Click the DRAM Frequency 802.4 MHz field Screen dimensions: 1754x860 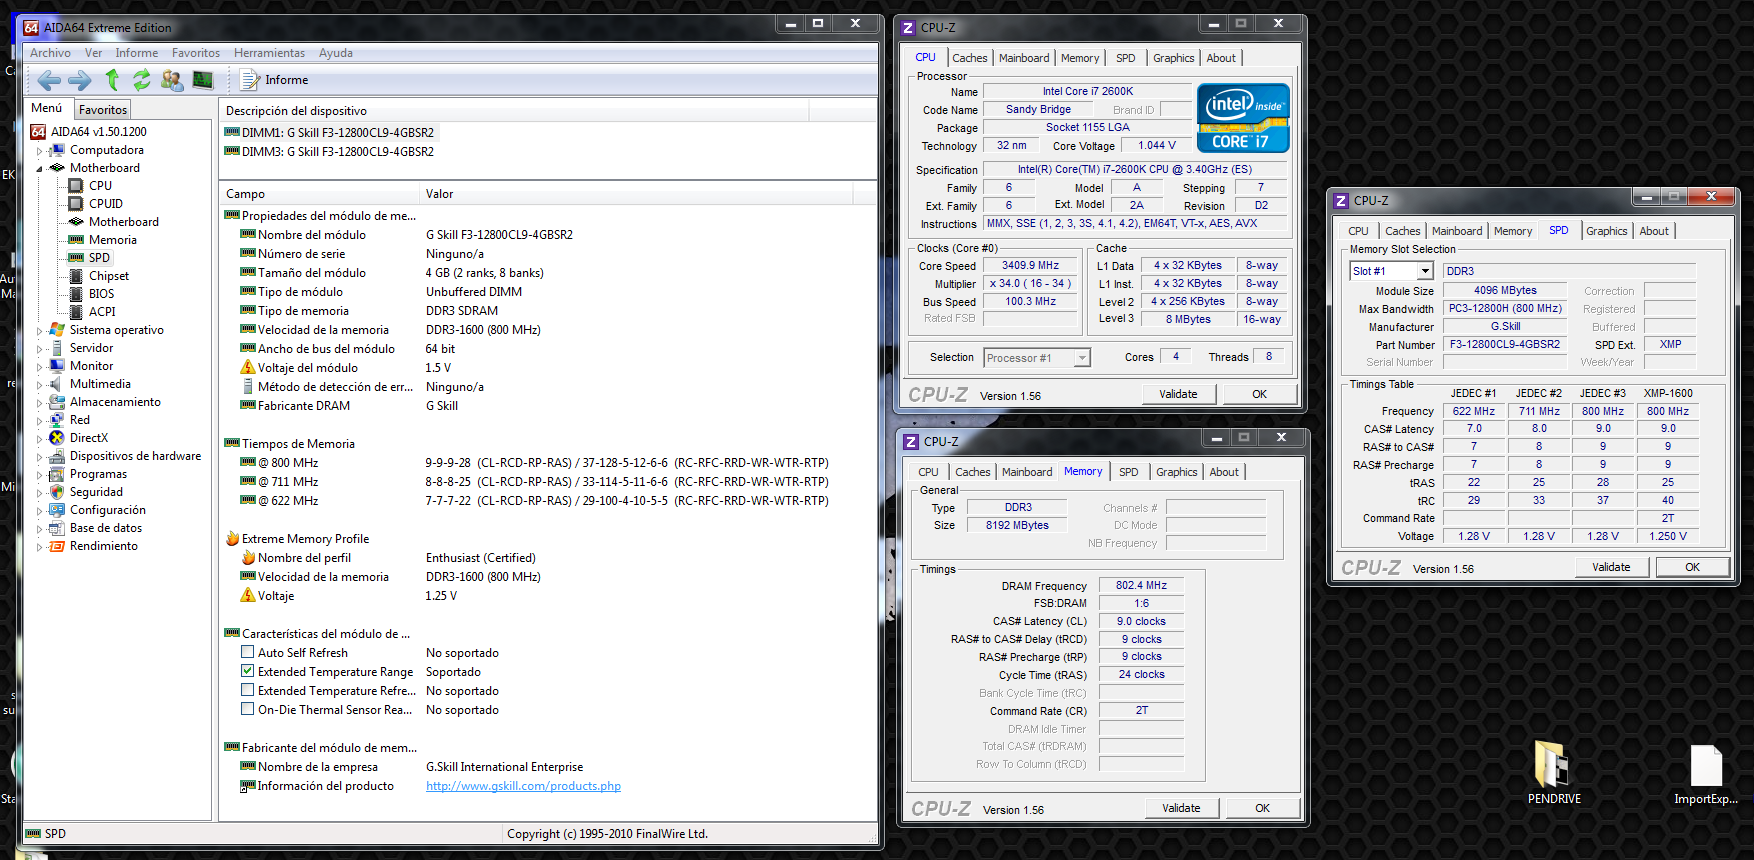1141,586
